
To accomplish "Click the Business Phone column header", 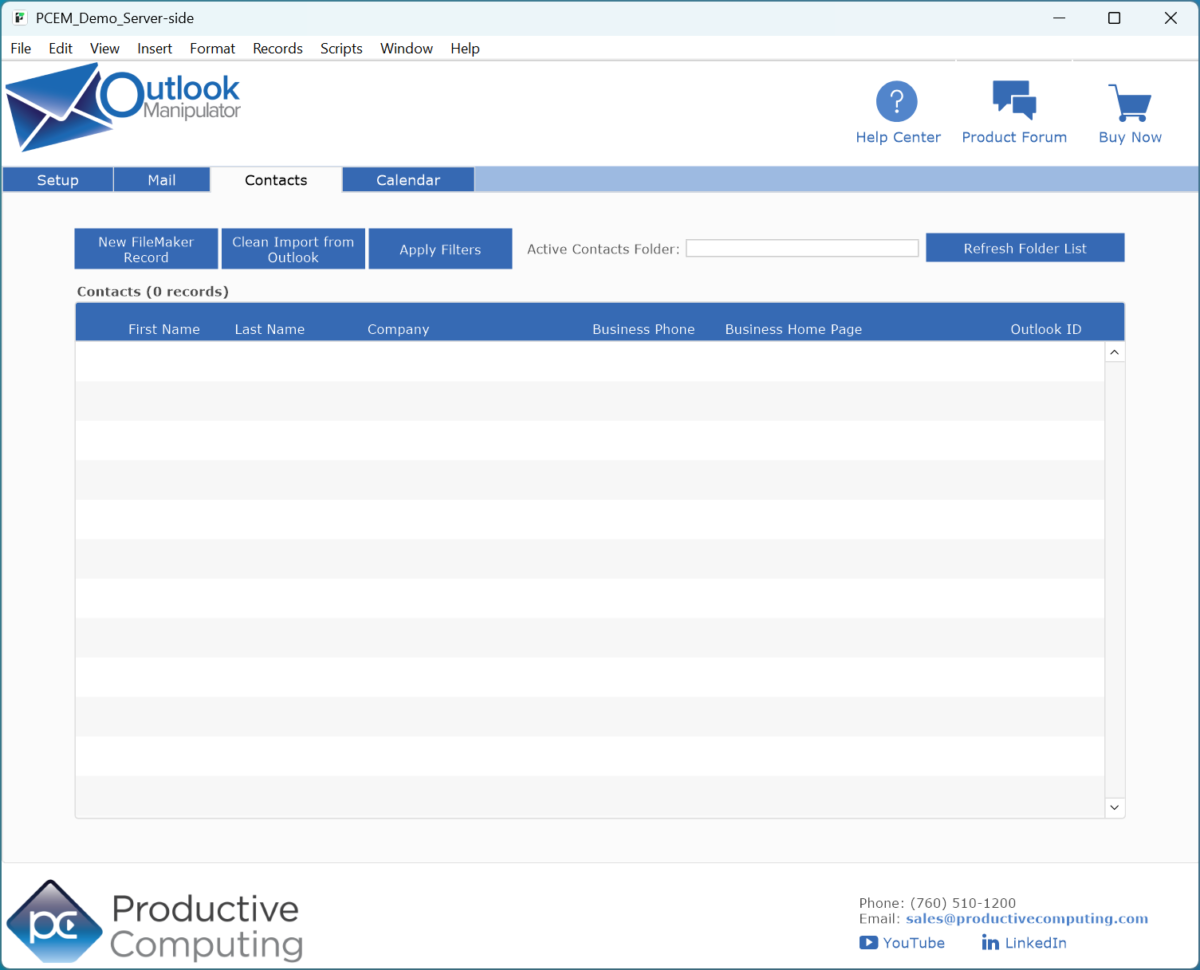I will click(x=643, y=329).
